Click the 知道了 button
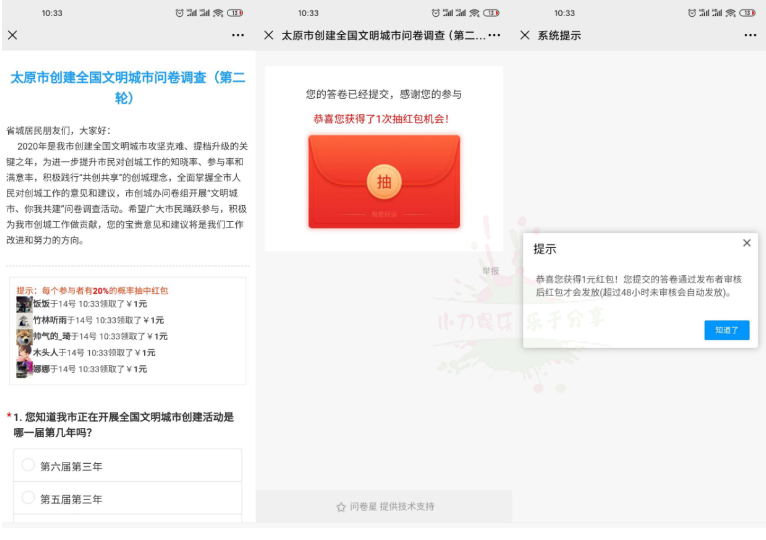 pos(726,330)
